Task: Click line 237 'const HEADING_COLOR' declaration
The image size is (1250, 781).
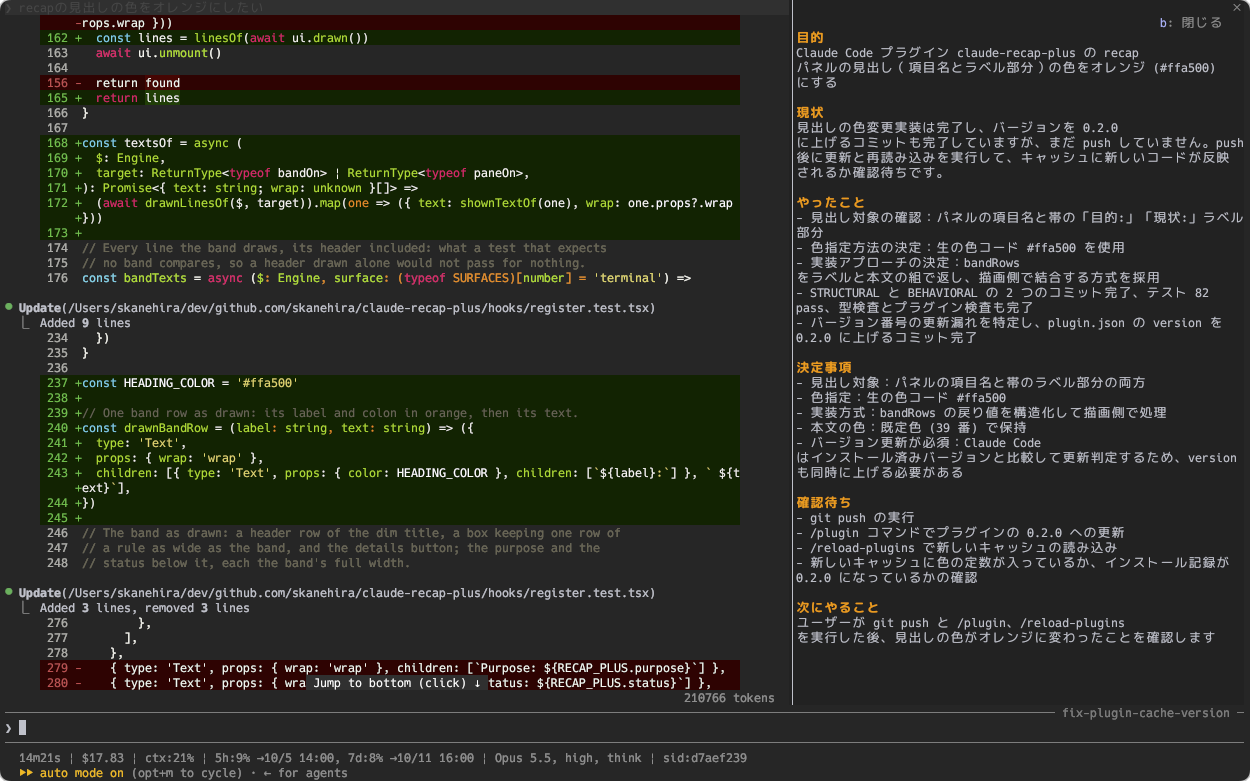Action: click(x=390, y=383)
